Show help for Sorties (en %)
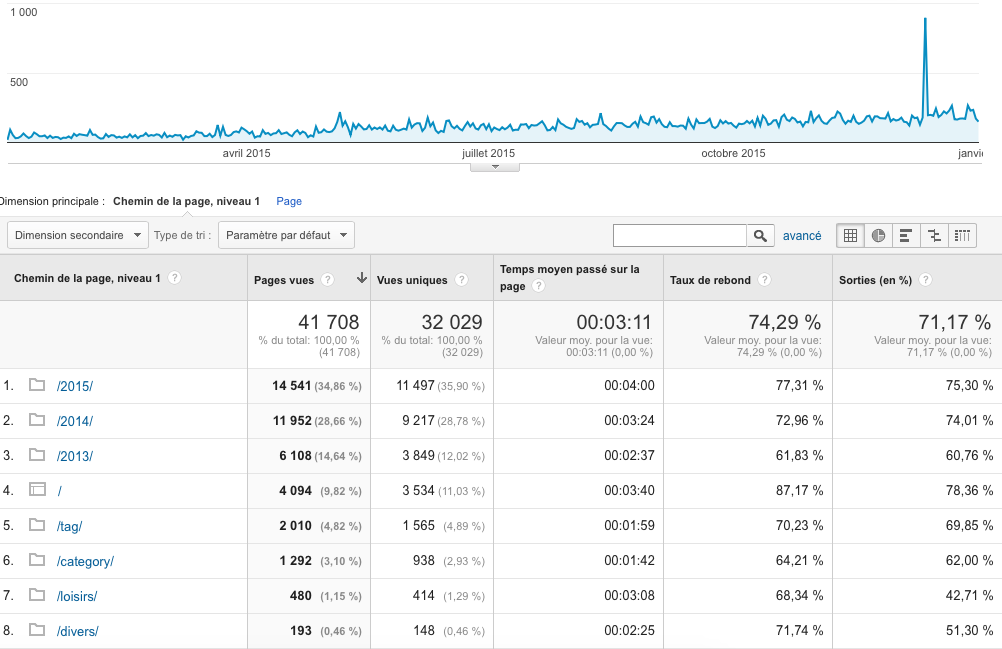 (x=925, y=280)
